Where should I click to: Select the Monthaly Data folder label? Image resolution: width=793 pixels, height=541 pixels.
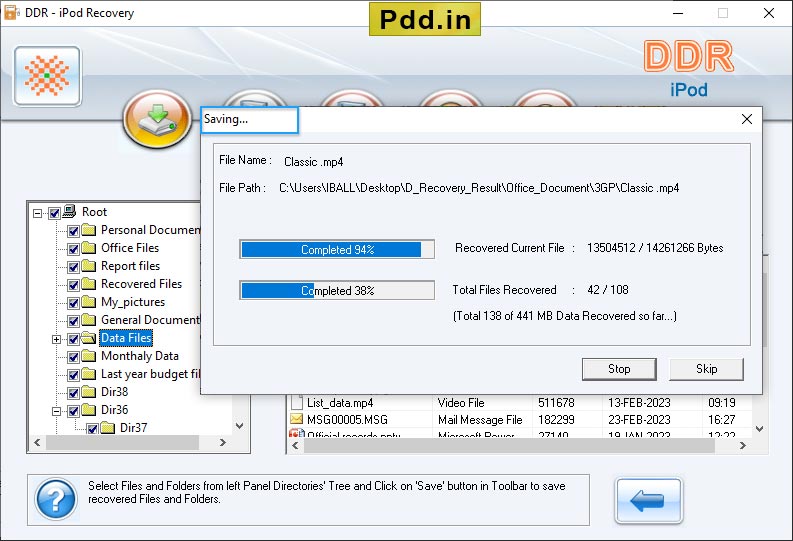[x=140, y=356]
